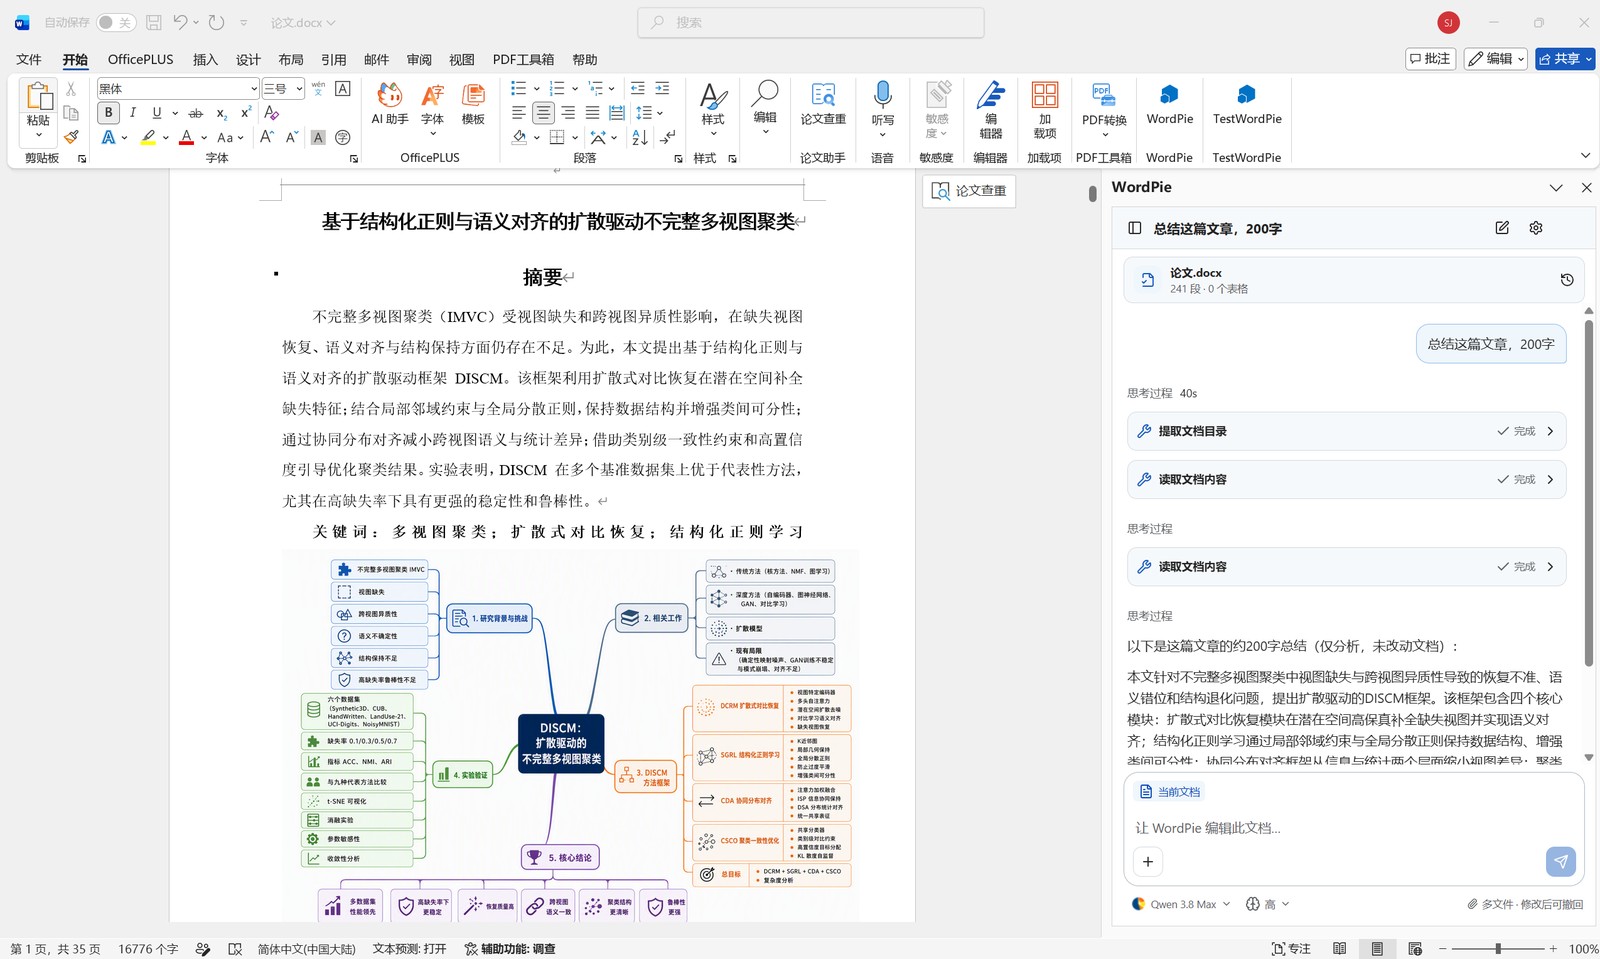Open the 模板 templates icon
The height and width of the screenshot is (959, 1600).
473,104
